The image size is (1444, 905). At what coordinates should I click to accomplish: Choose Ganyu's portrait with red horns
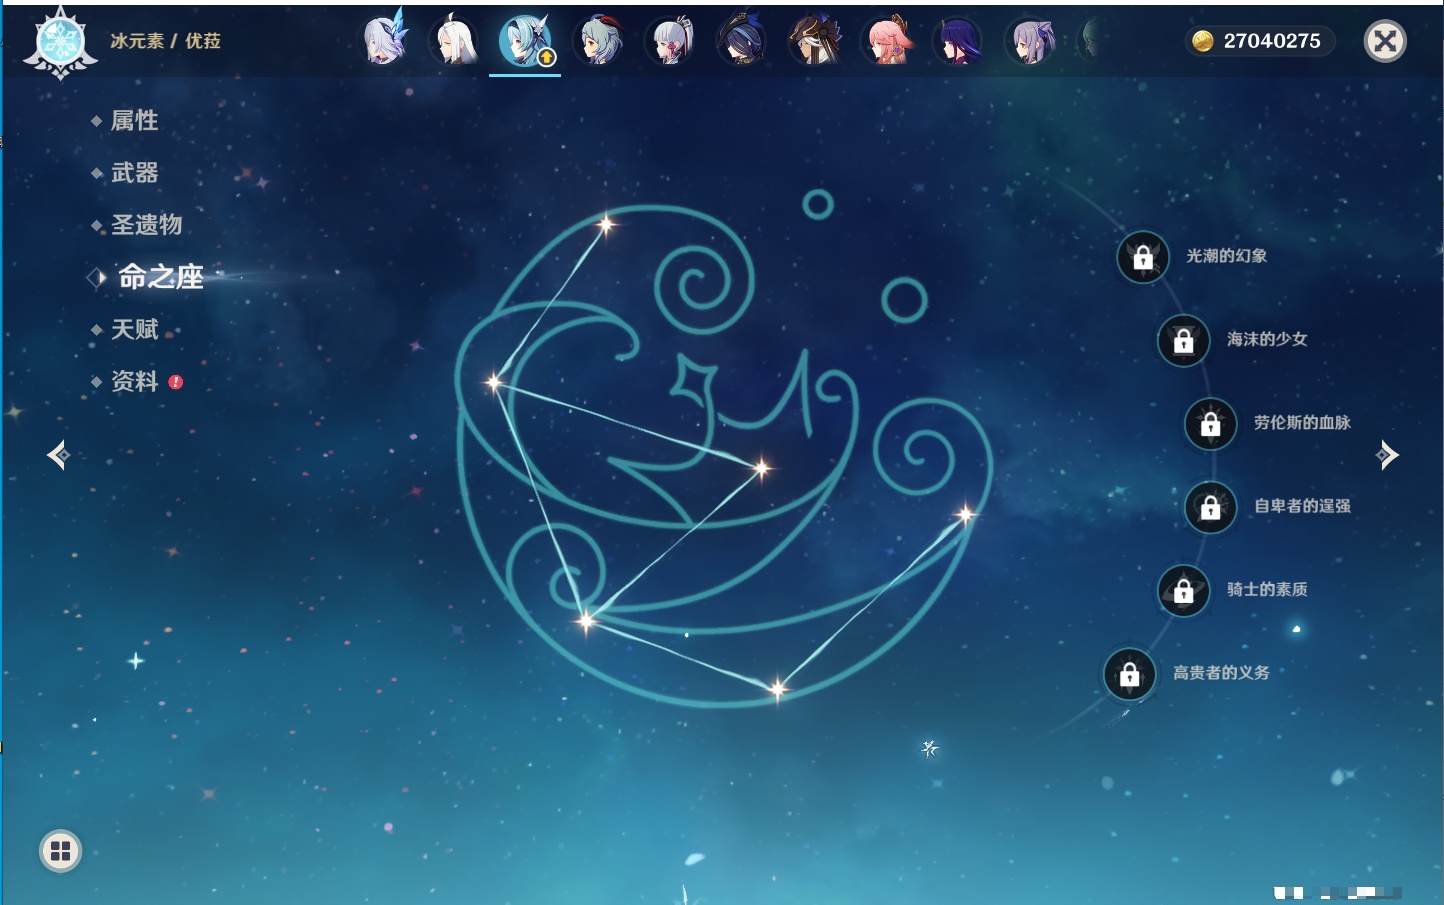599,41
